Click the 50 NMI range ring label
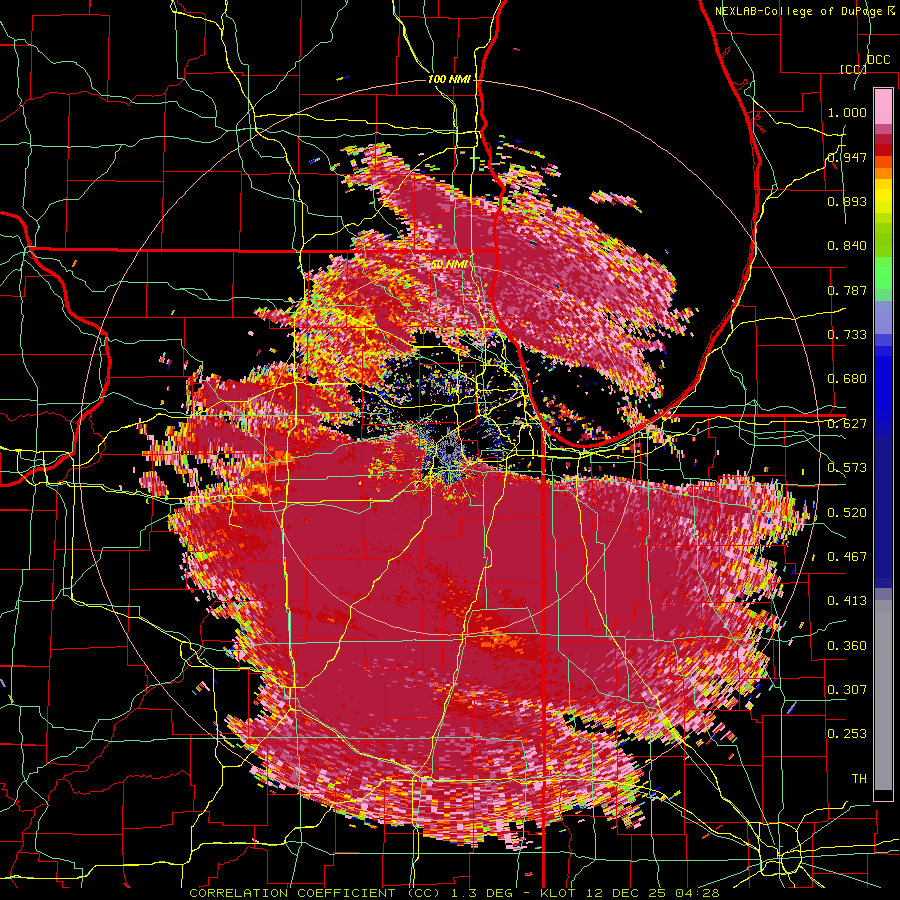 point(448,265)
